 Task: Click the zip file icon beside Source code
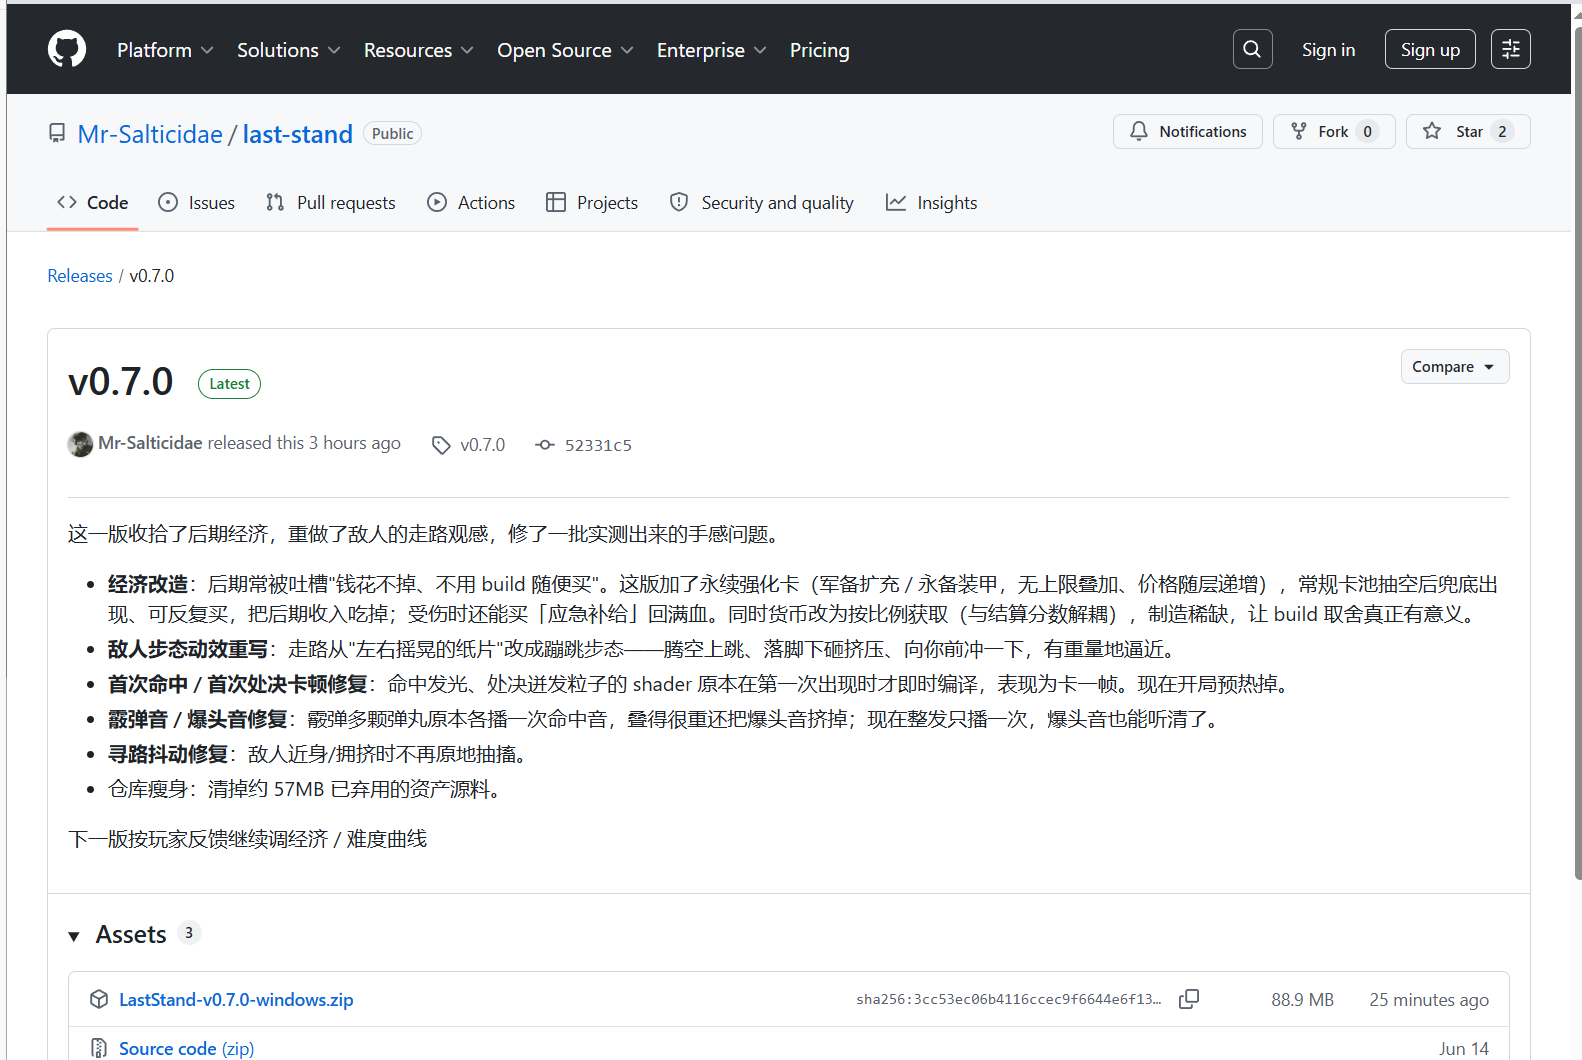tap(99, 1048)
